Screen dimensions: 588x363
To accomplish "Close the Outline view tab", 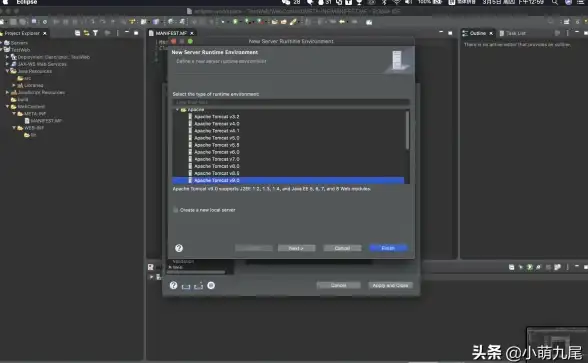I will tap(491, 33).
